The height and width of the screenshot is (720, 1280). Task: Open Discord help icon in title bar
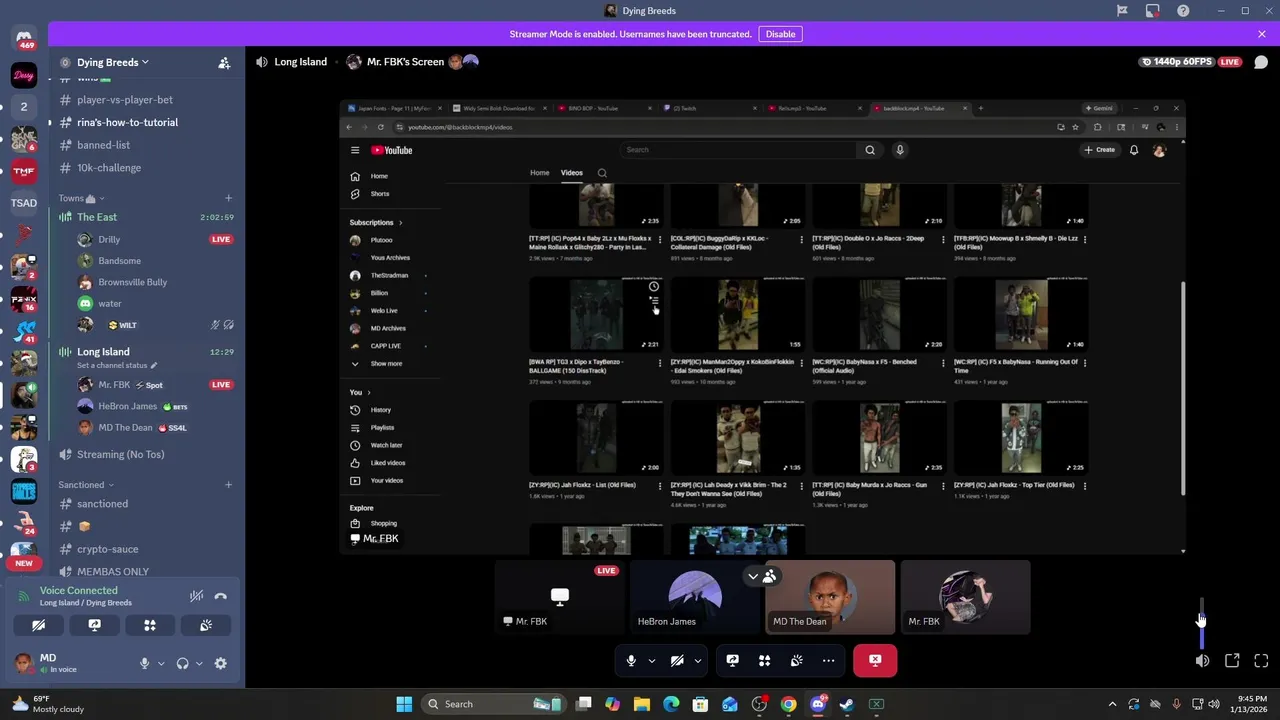click(1183, 11)
